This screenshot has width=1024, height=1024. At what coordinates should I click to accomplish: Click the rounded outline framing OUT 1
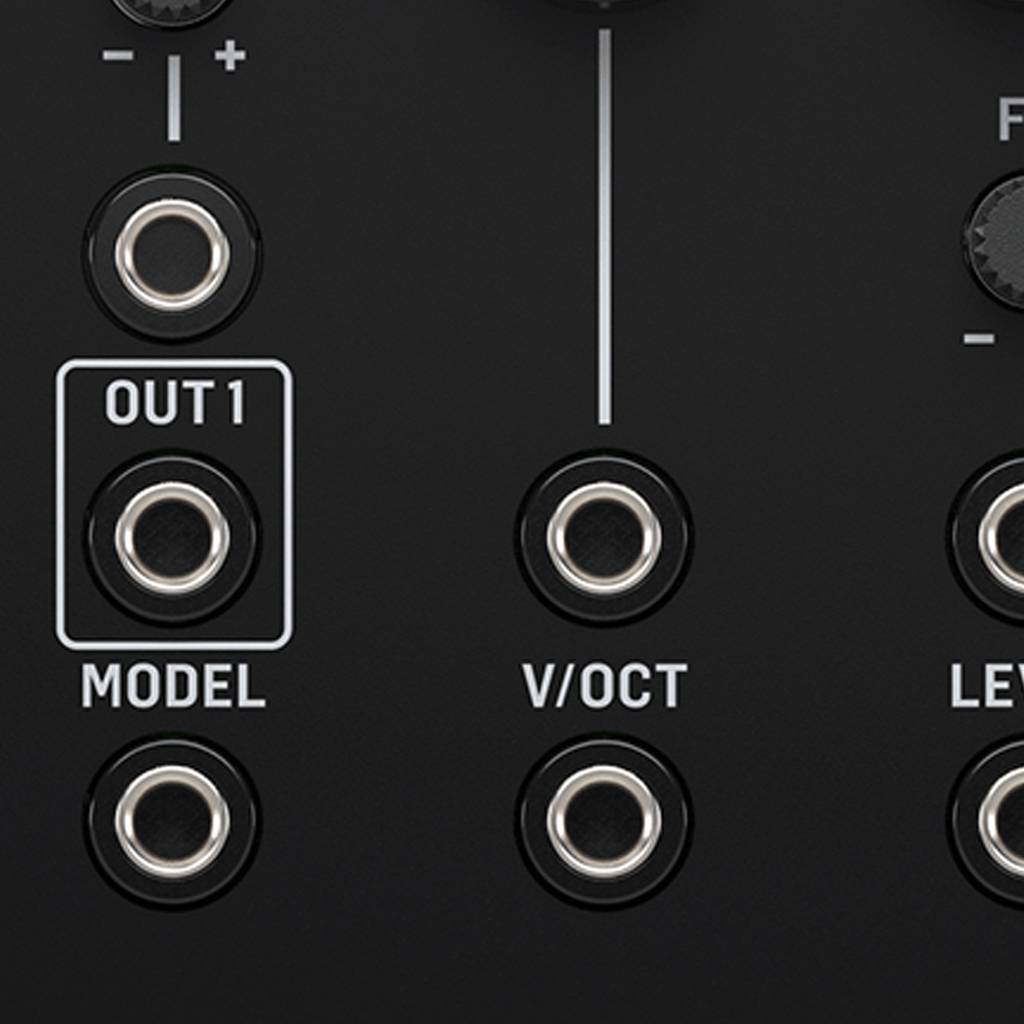click(174, 504)
